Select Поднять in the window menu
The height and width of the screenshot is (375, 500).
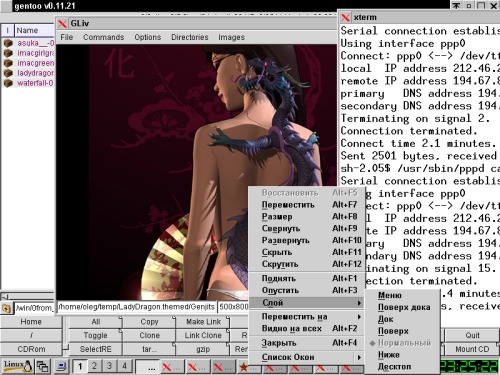[x=306, y=278]
